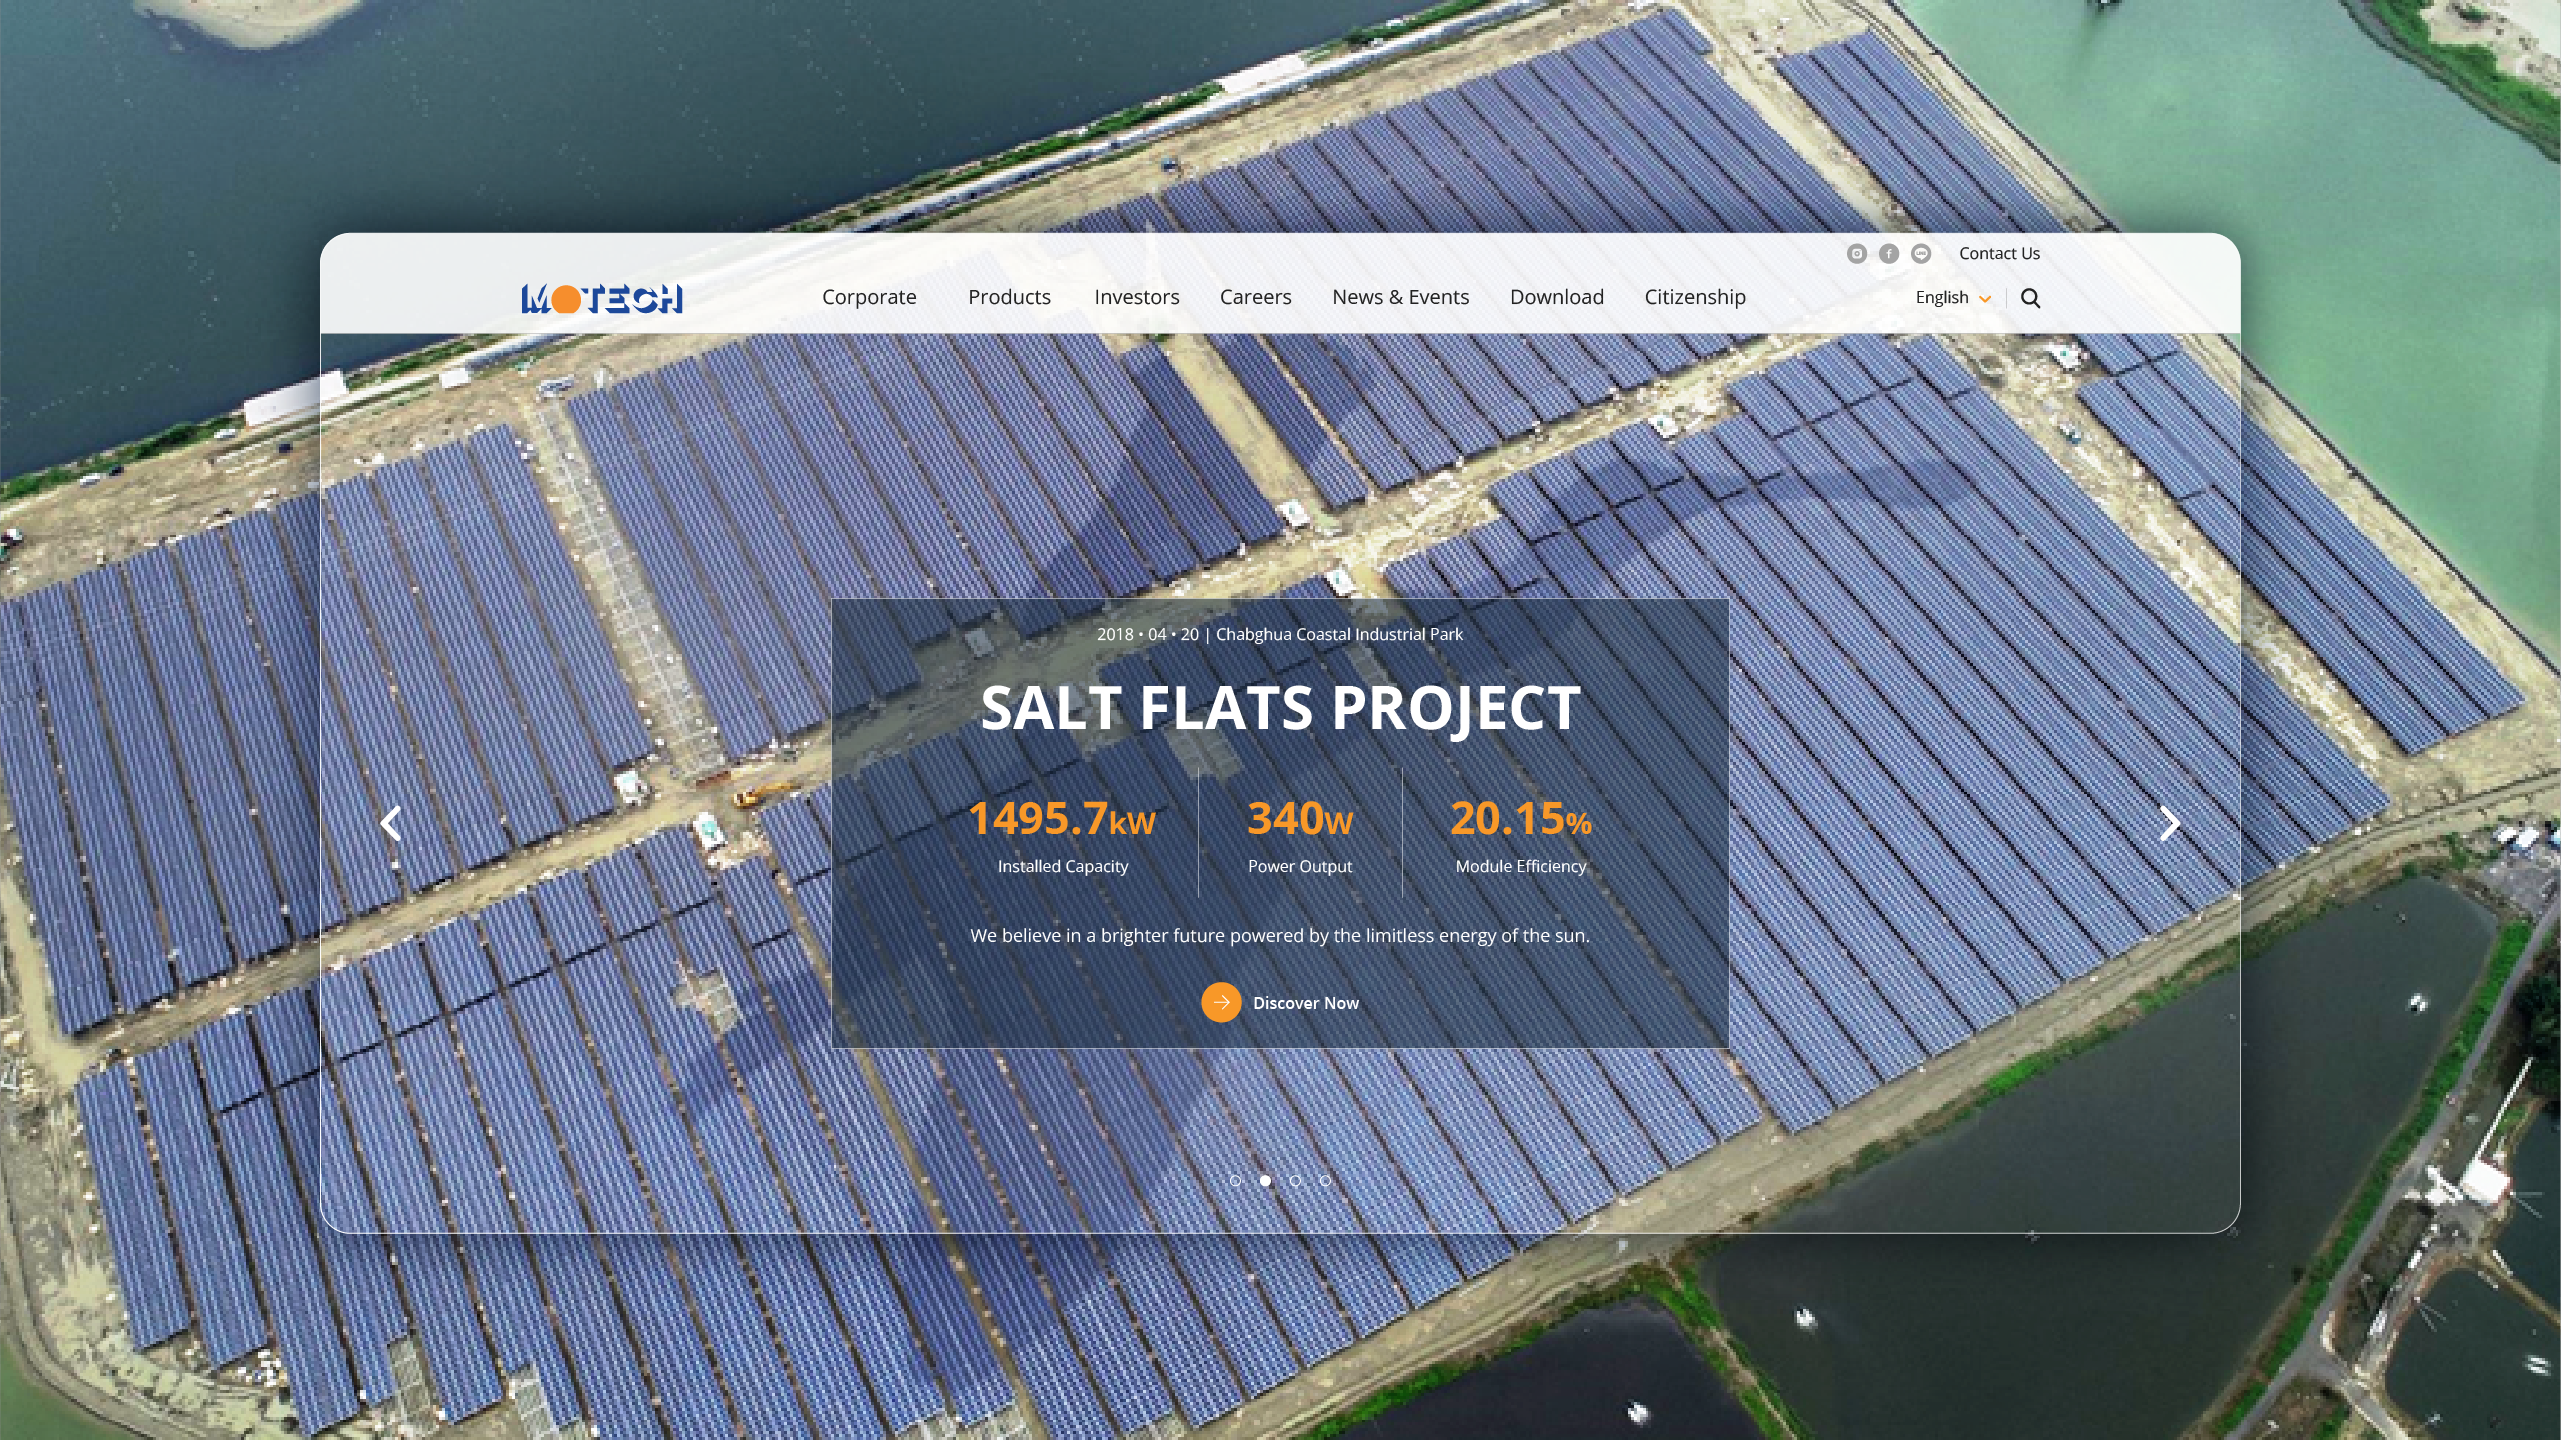Select the third carousel dot
Screen dimensions: 2561x1440
[1295, 1181]
